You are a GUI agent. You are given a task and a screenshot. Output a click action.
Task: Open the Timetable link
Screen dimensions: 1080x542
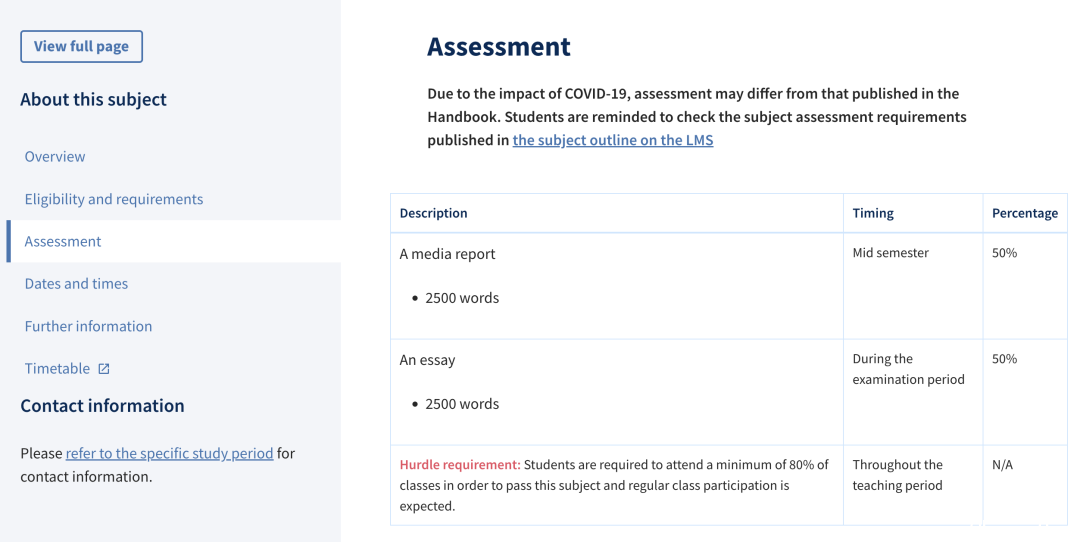57,368
